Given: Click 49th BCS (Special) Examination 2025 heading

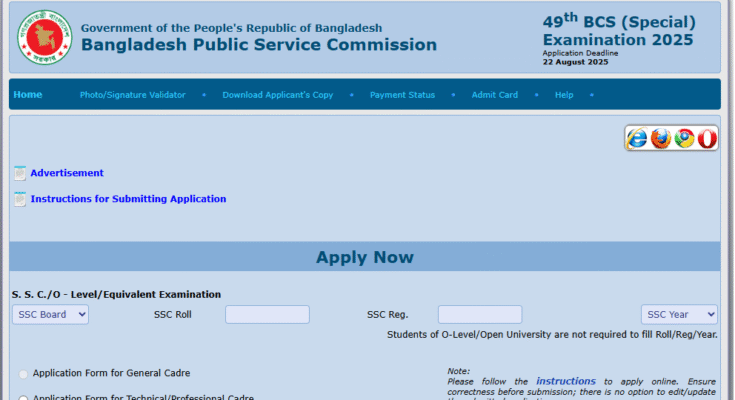Looking at the screenshot, I should pos(619,30).
